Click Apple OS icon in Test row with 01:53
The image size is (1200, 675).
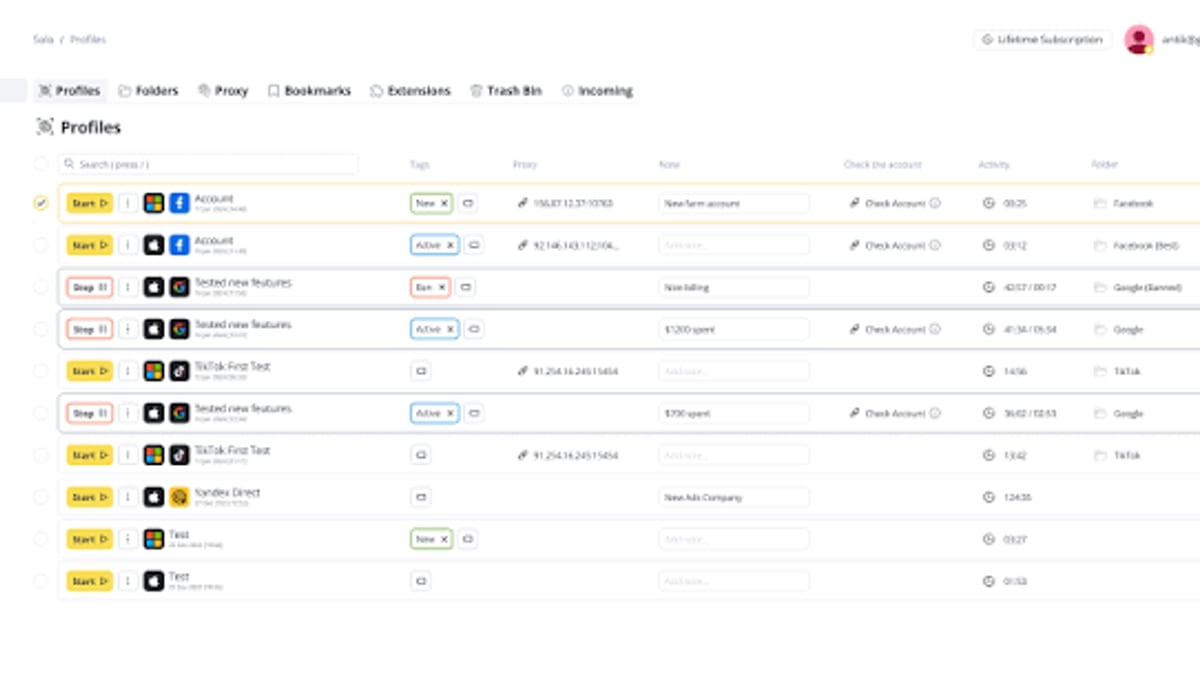[x=153, y=581]
